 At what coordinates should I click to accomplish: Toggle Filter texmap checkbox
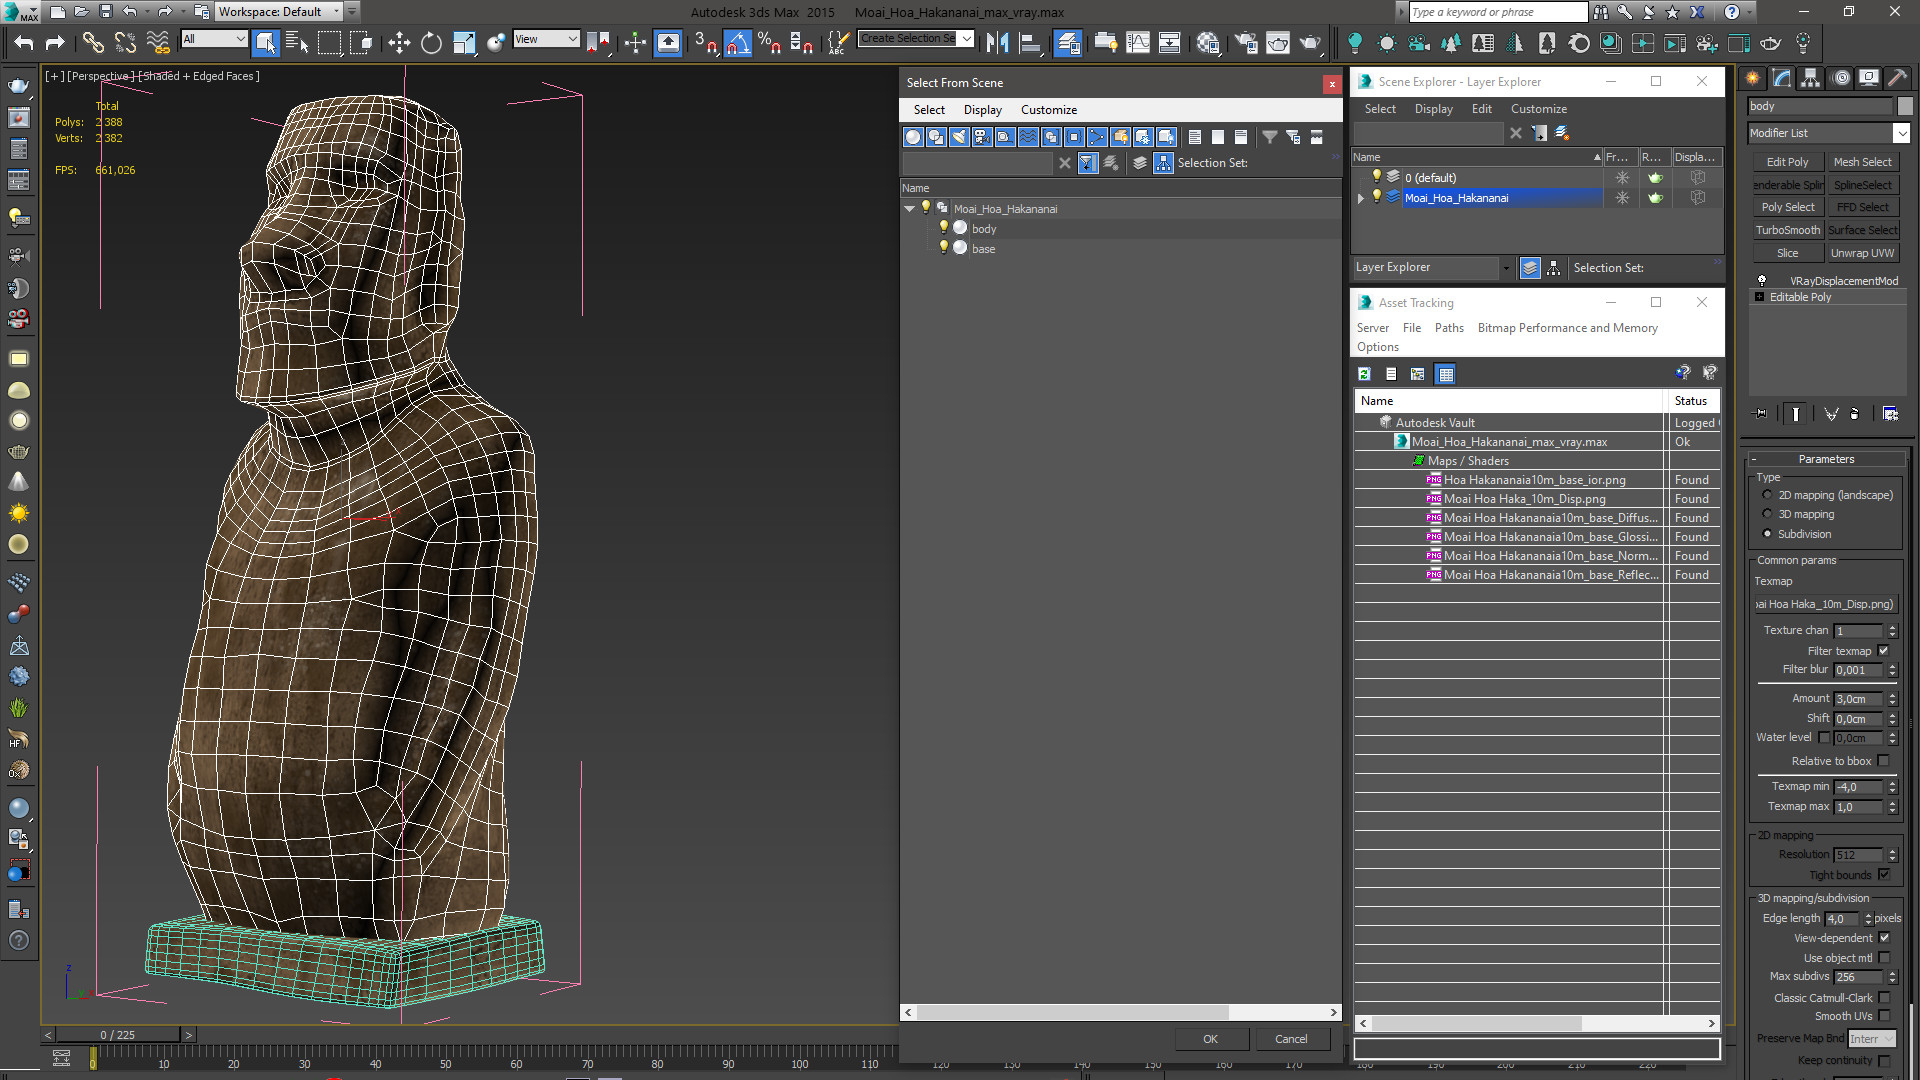(1884, 651)
